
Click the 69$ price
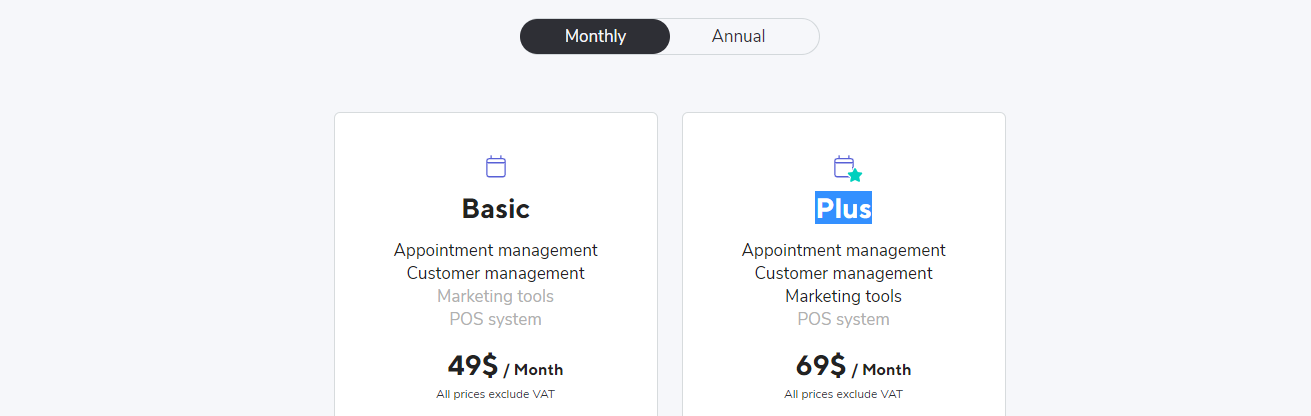click(x=820, y=366)
